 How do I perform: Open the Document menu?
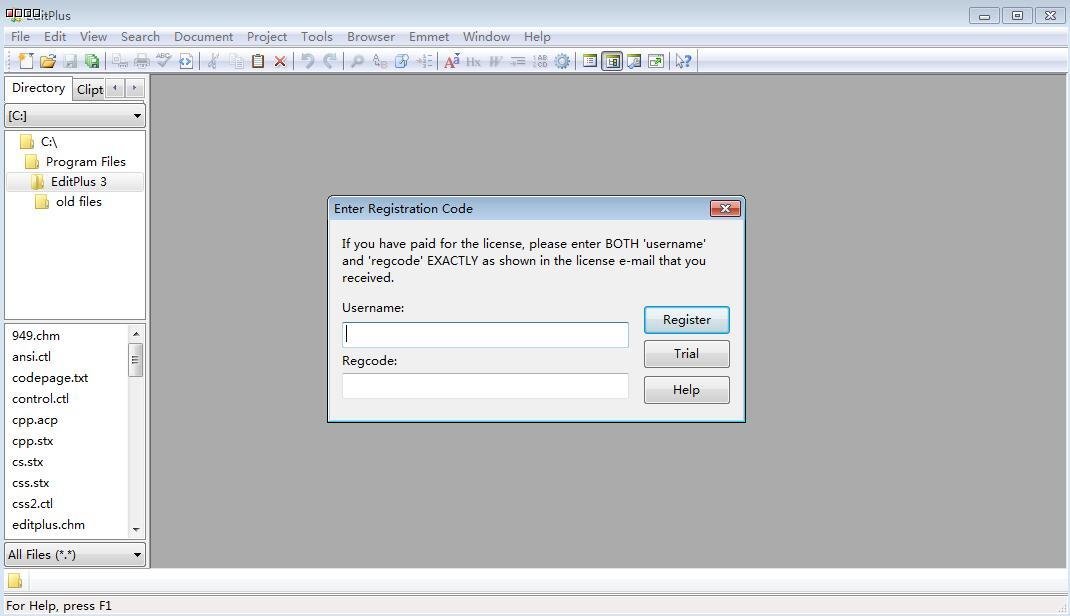203,37
